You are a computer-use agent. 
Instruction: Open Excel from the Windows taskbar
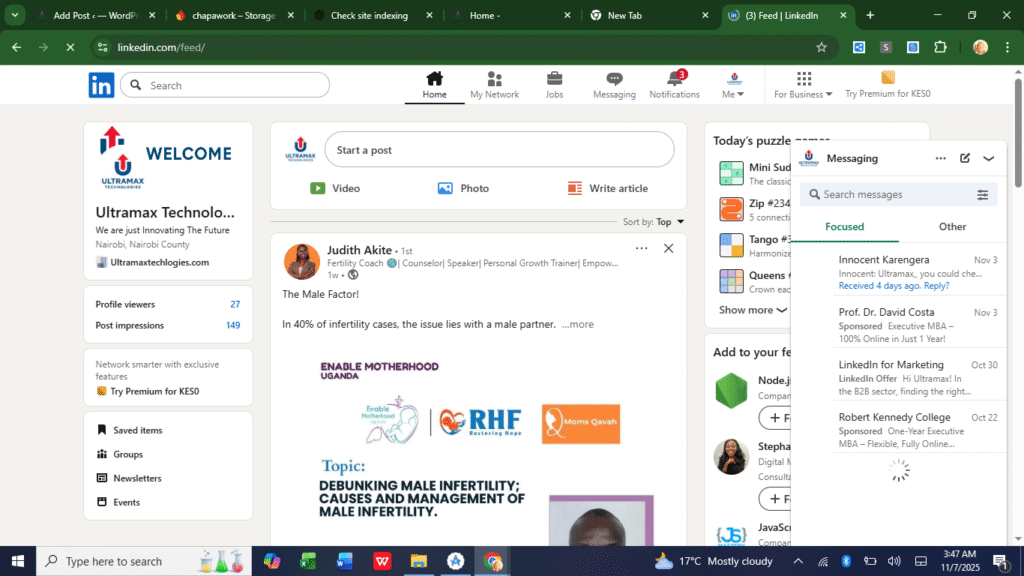coord(308,561)
